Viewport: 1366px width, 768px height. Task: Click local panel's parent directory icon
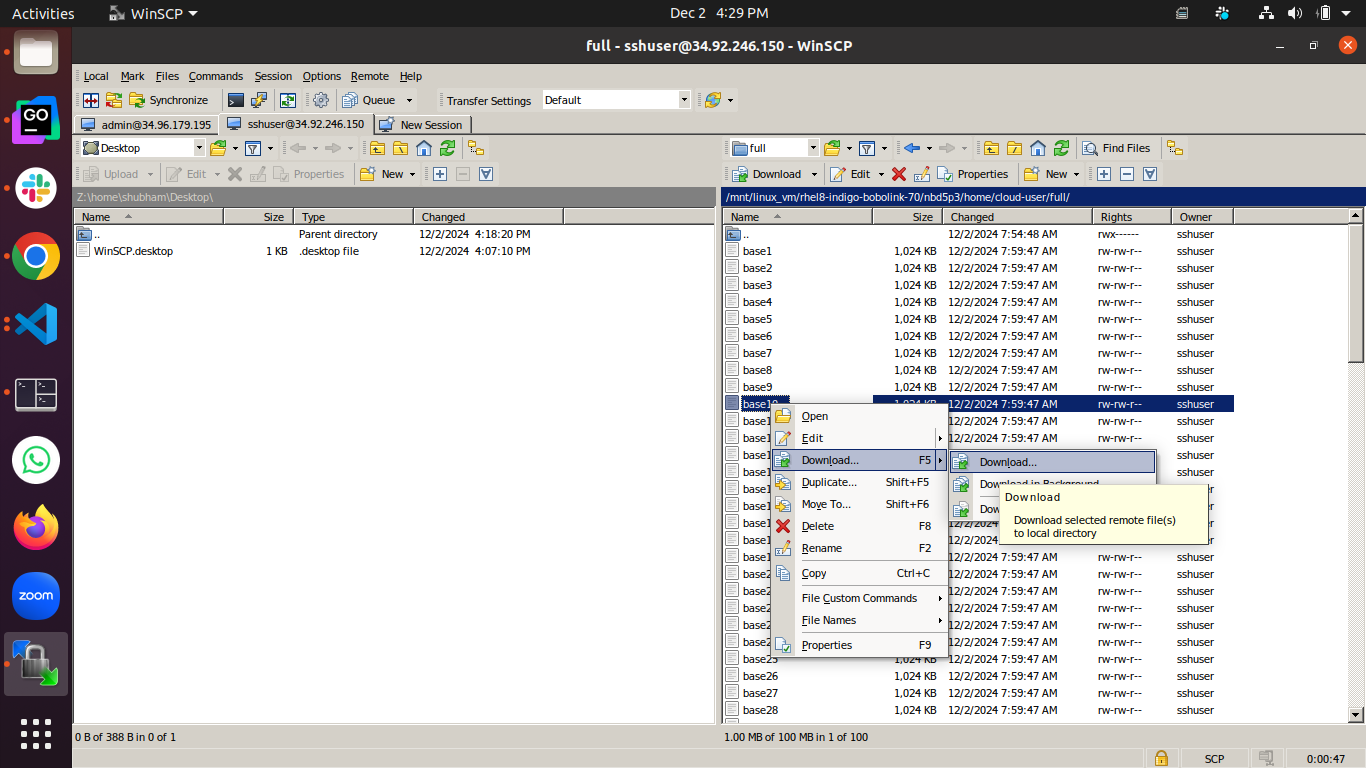coord(377,148)
